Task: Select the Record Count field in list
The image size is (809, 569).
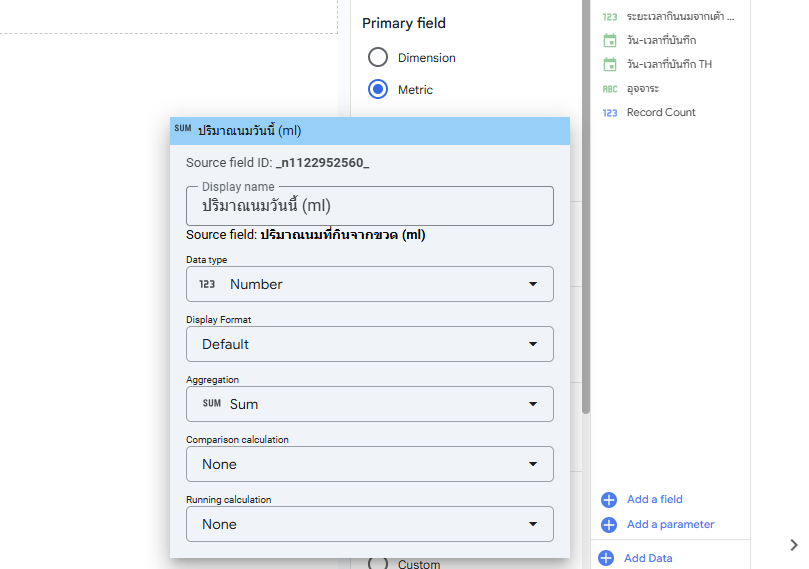Action: click(x=661, y=112)
